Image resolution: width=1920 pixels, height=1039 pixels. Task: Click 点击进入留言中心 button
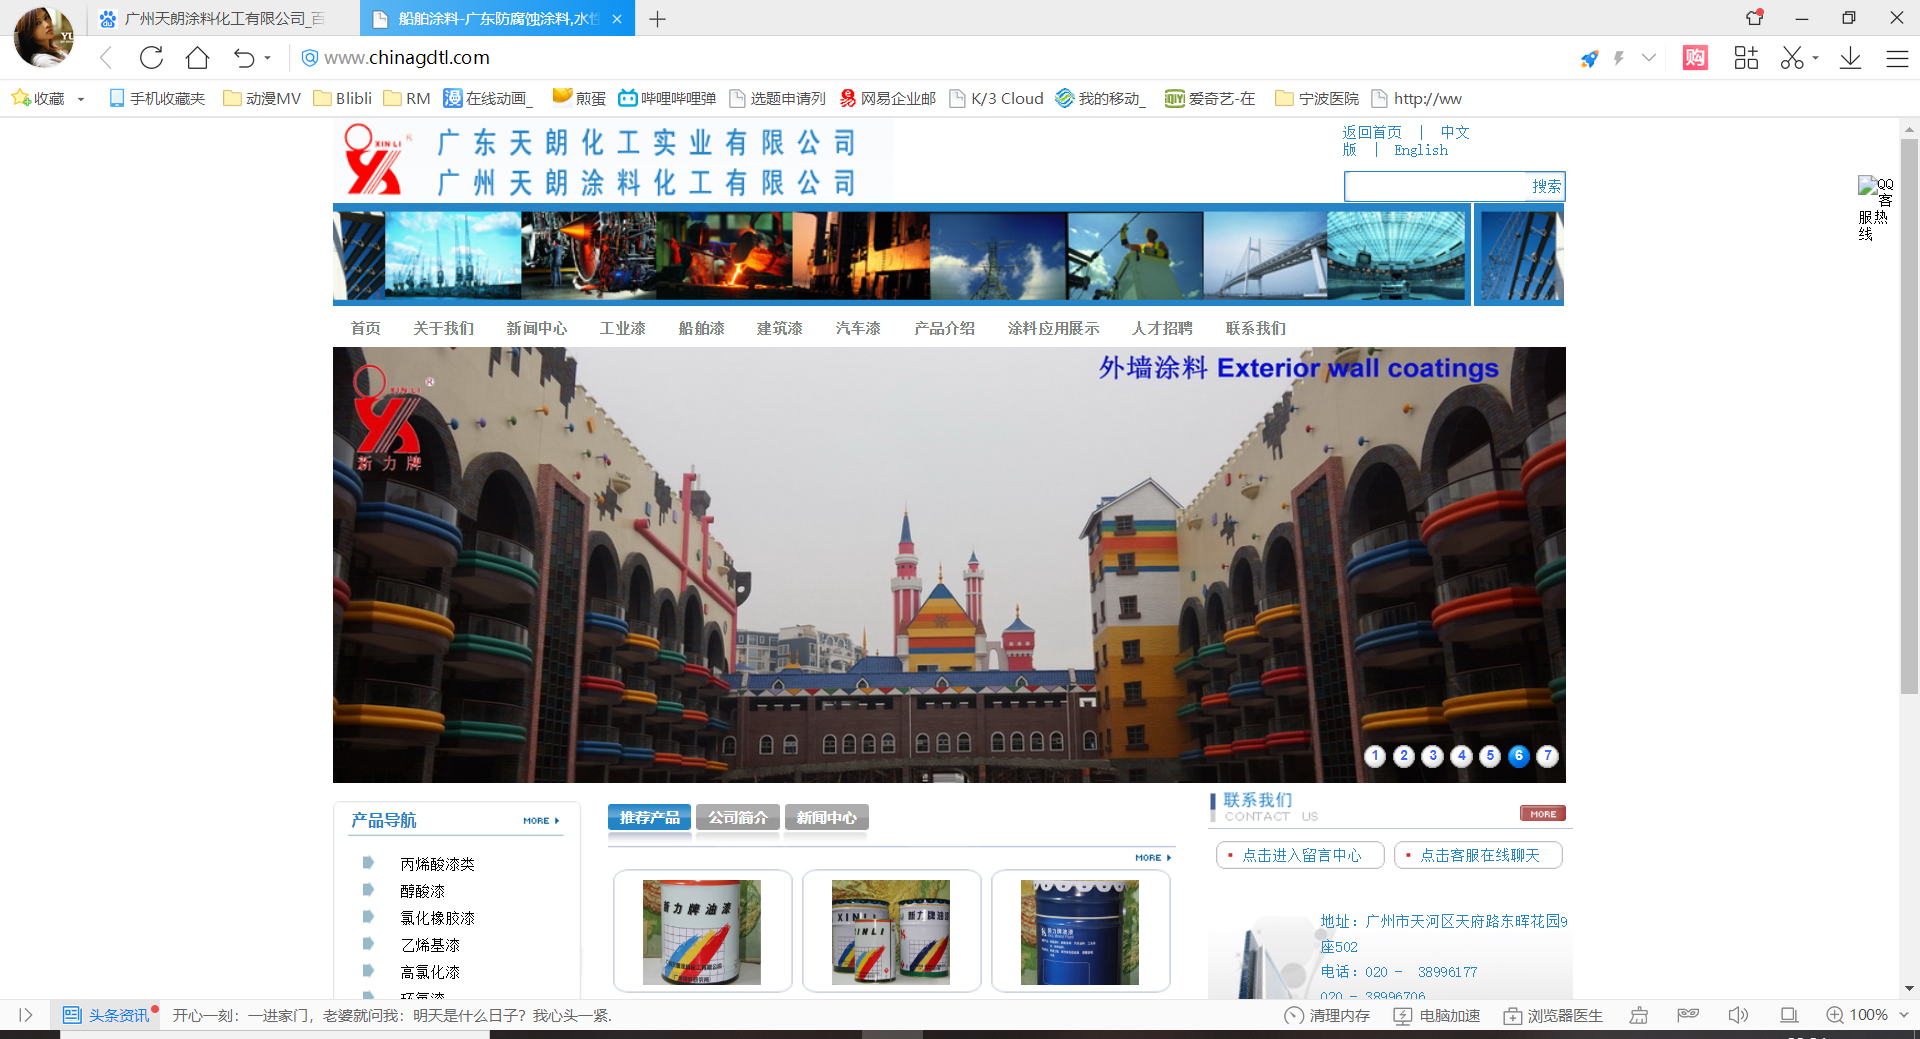1300,855
